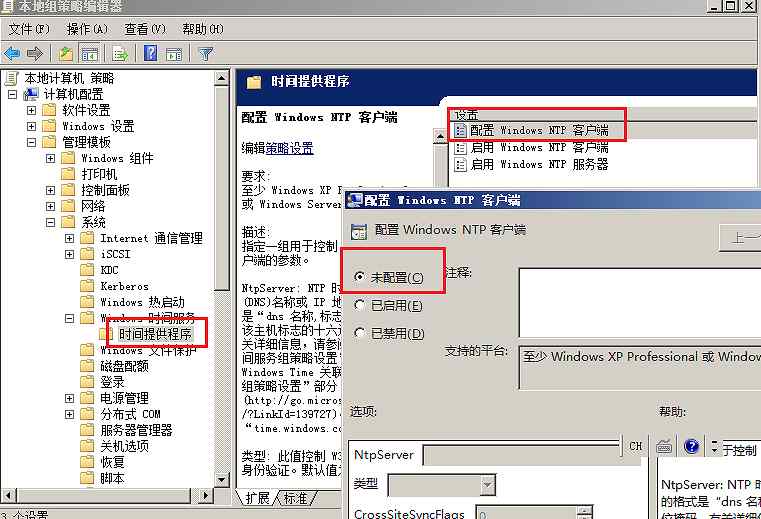Click the tree pane vertical scrollbar thumb
This screenshot has height=519, width=761.
coord(221,189)
